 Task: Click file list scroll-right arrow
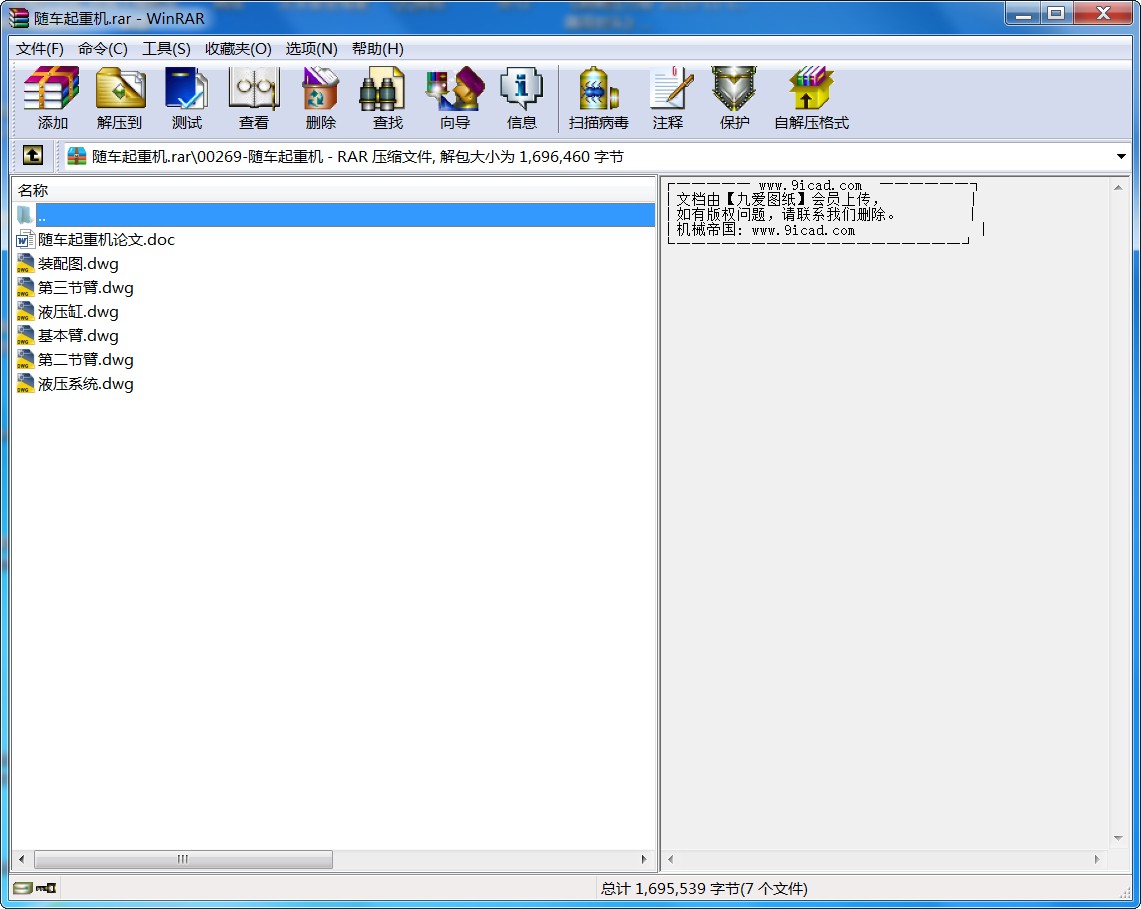pyautogui.click(x=643, y=859)
